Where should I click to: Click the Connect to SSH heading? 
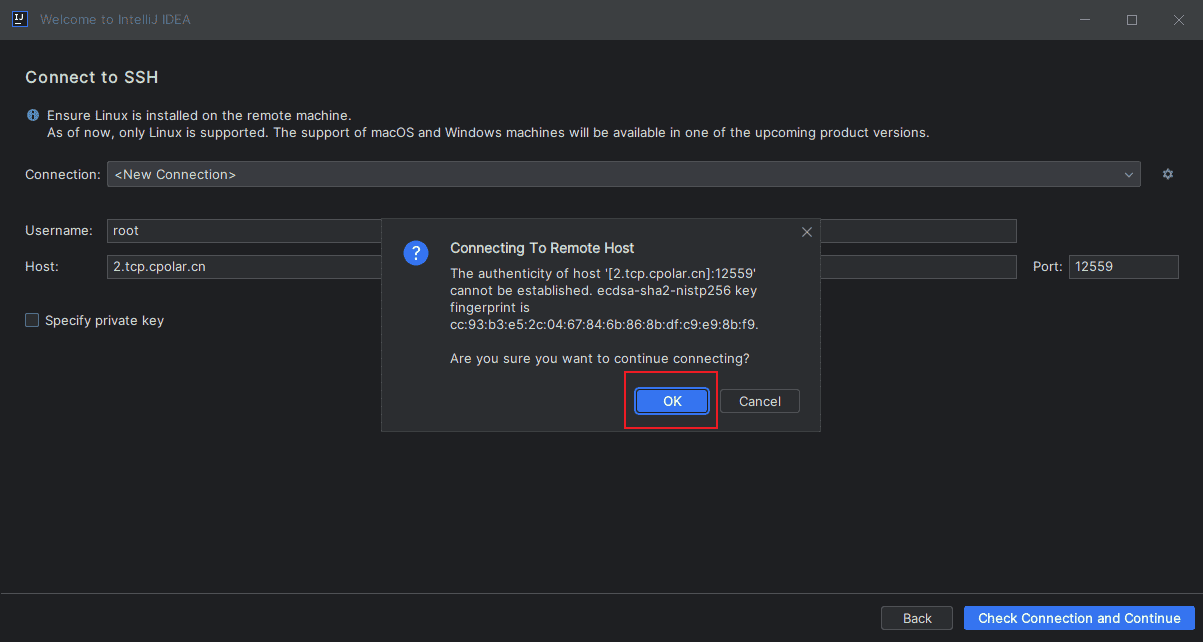[x=91, y=77]
